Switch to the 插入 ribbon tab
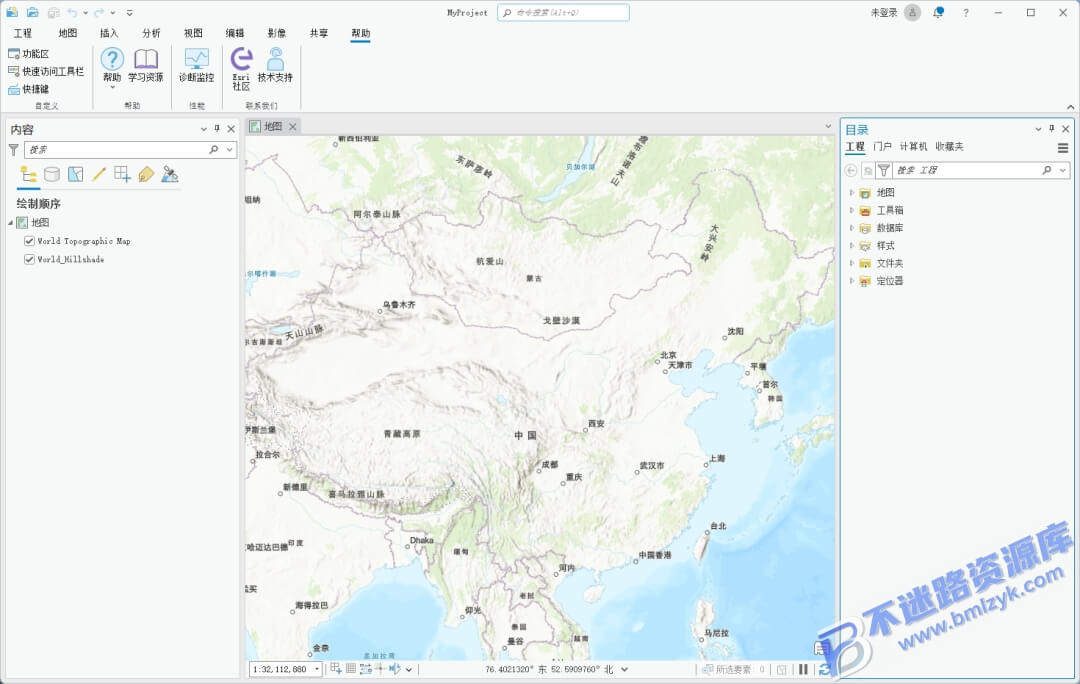The height and width of the screenshot is (684, 1080). pyautogui.click(x=109, y=33)
